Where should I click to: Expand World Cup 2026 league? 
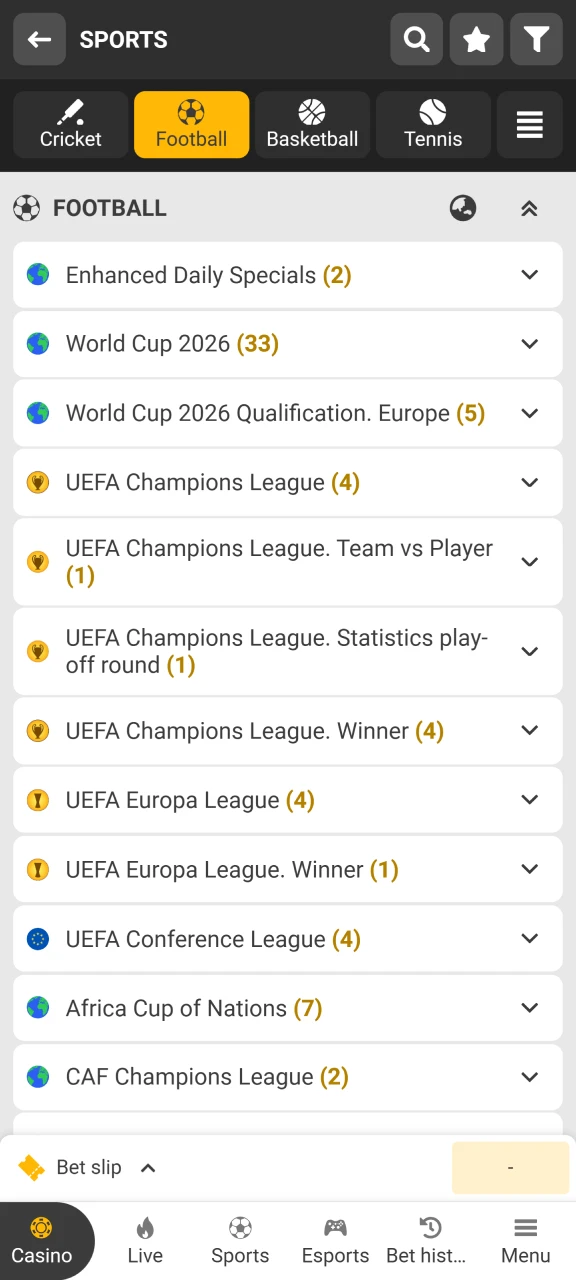288,344
